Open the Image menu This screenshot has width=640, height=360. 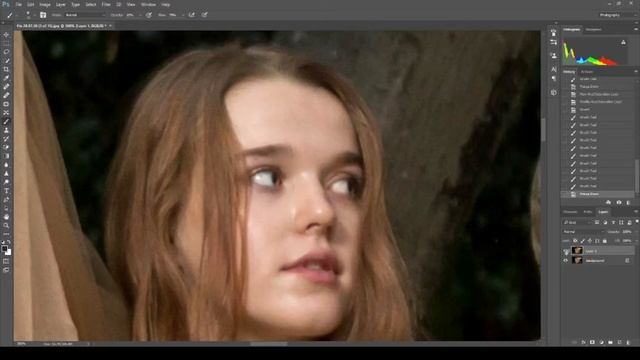[x=45, y=4]
